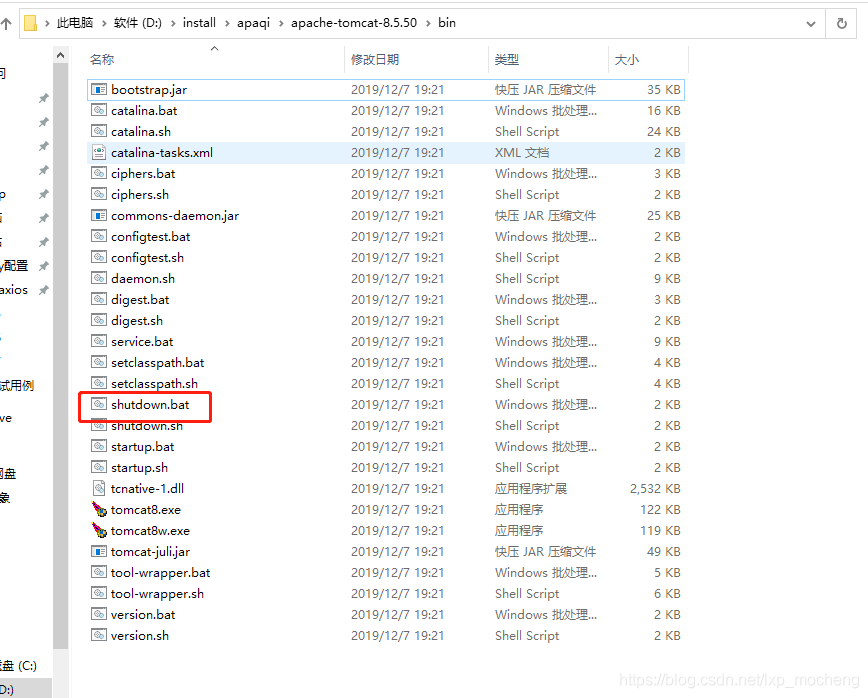This screenshot has height=698, width=868.
Task: Select the configtest.bat file name
Action: click(150, 237)
